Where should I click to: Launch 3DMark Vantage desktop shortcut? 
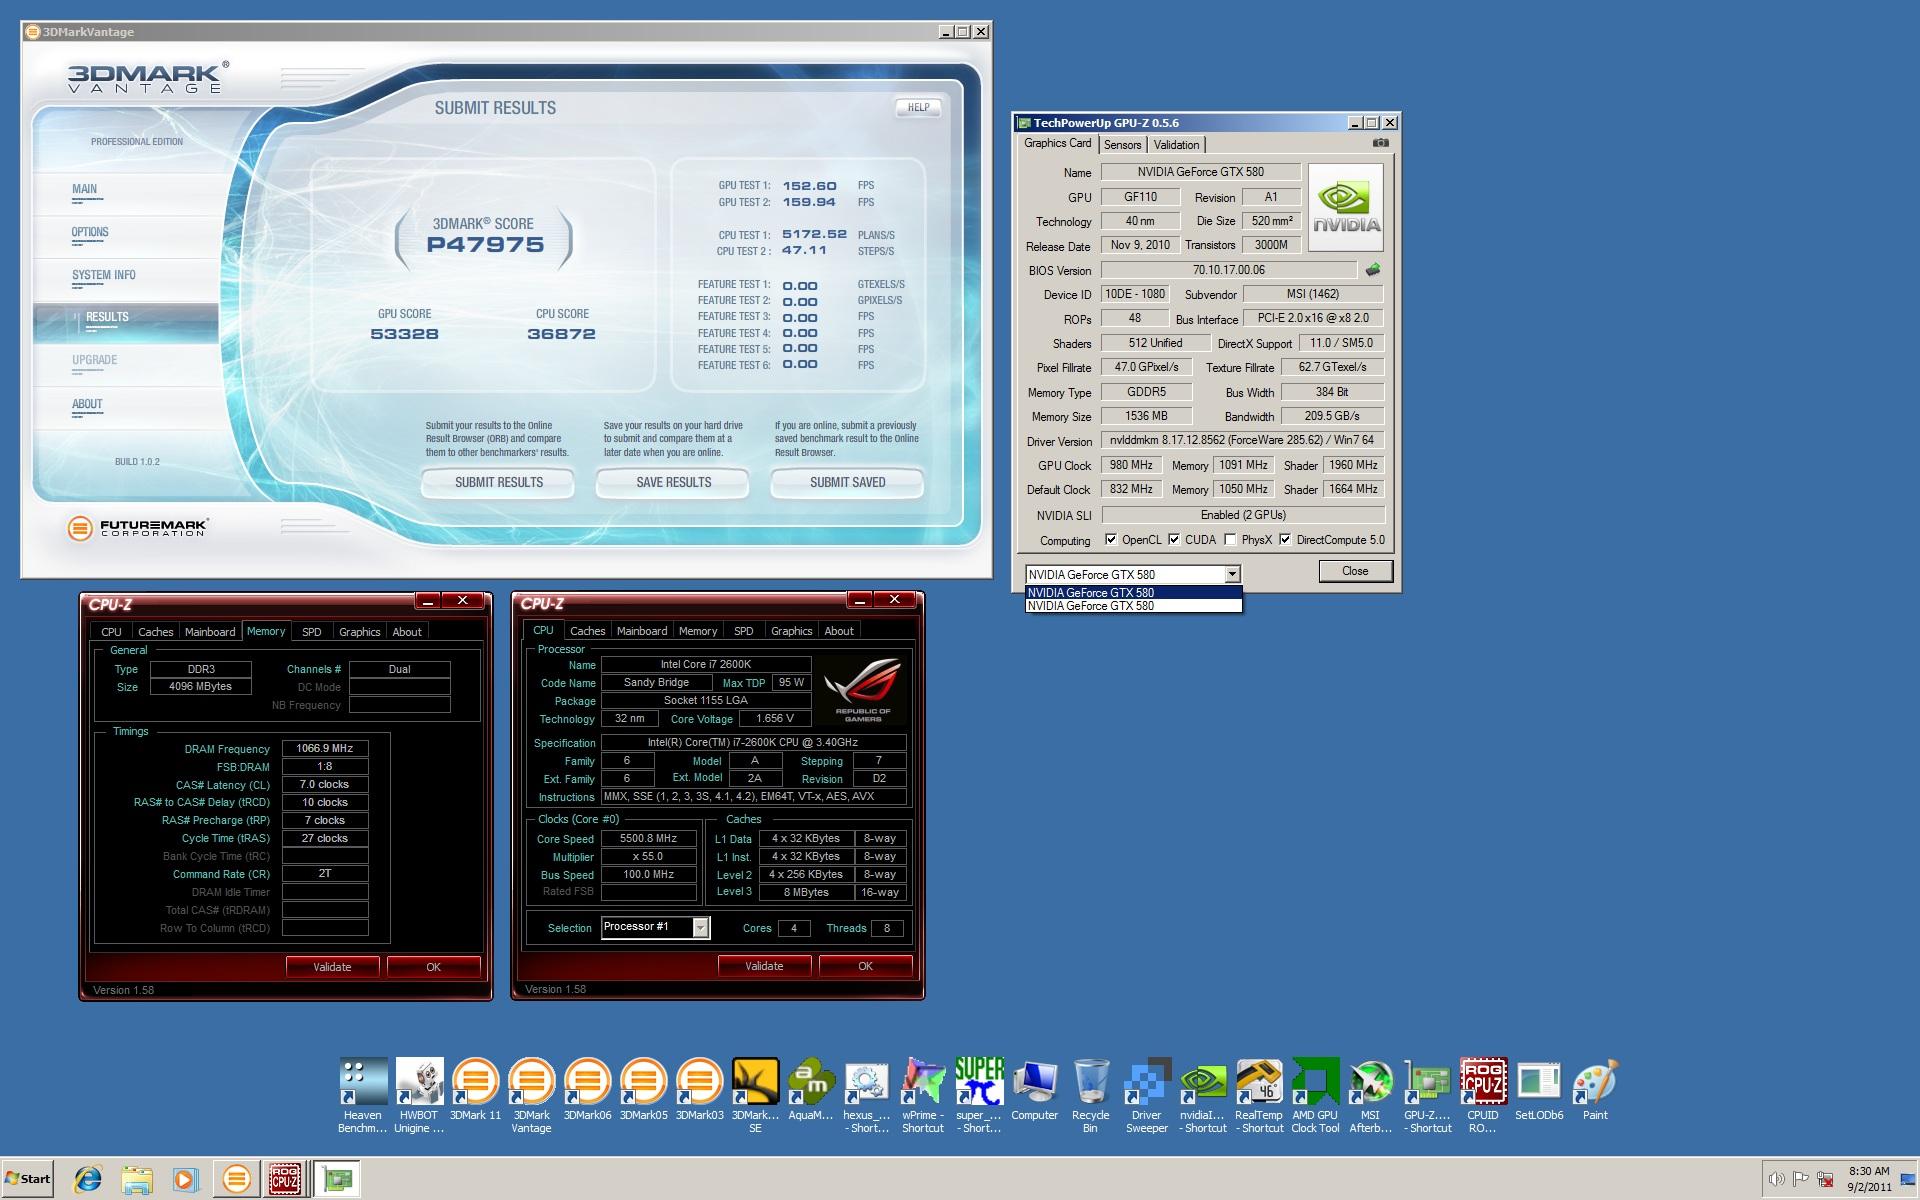tap(531, 1095)
